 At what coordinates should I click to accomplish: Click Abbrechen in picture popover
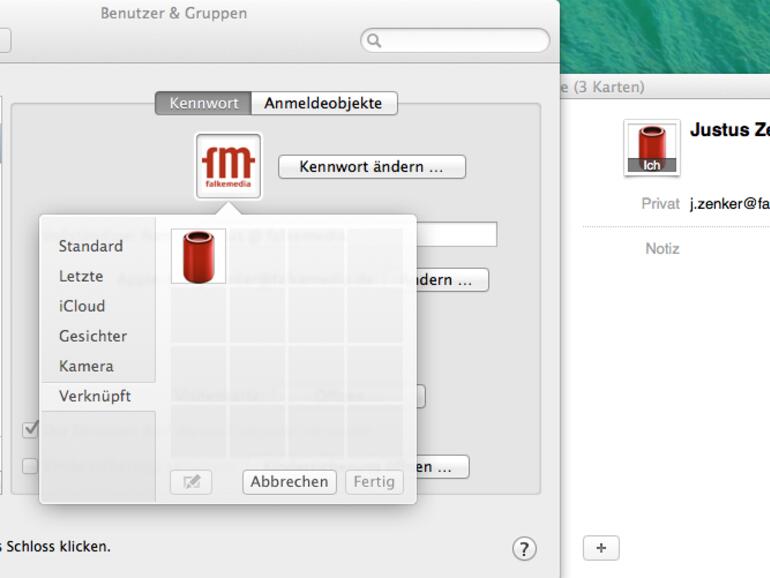[289, 482]
